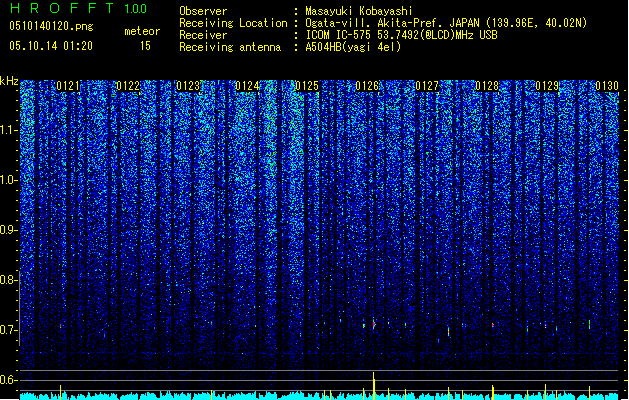Click the 0127 time marker
This screenshot has height=400, width=629.
[427, 86]
